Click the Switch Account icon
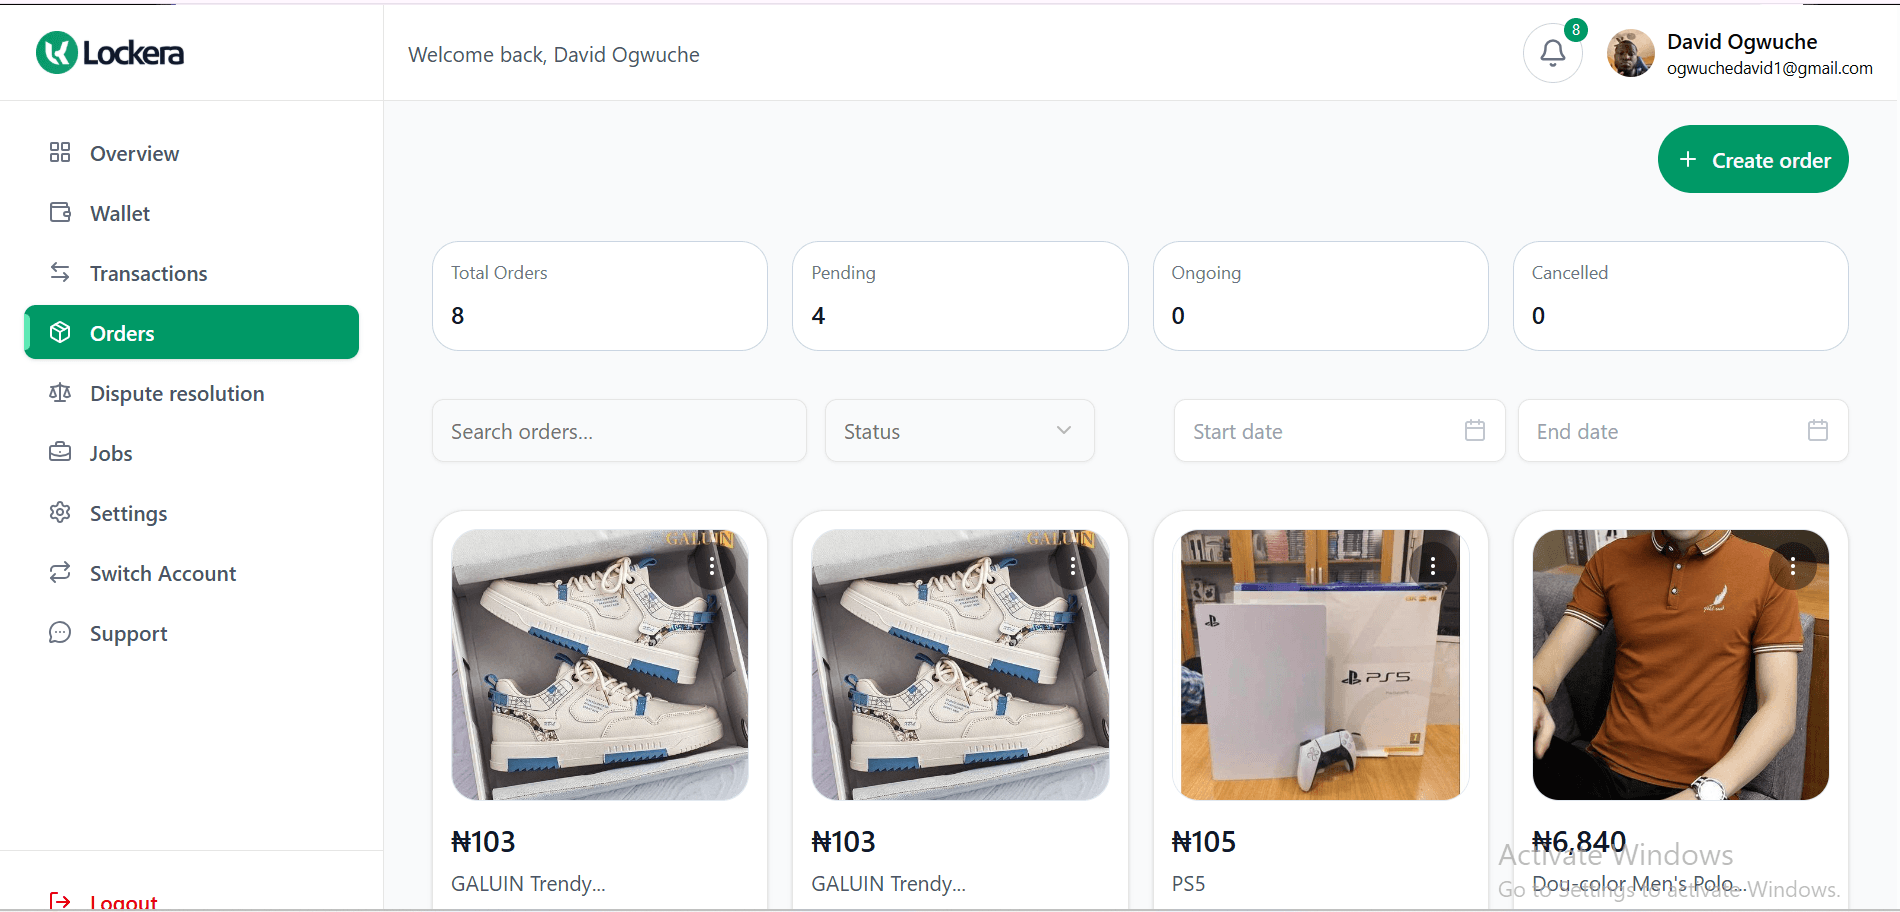 (61, 572)
